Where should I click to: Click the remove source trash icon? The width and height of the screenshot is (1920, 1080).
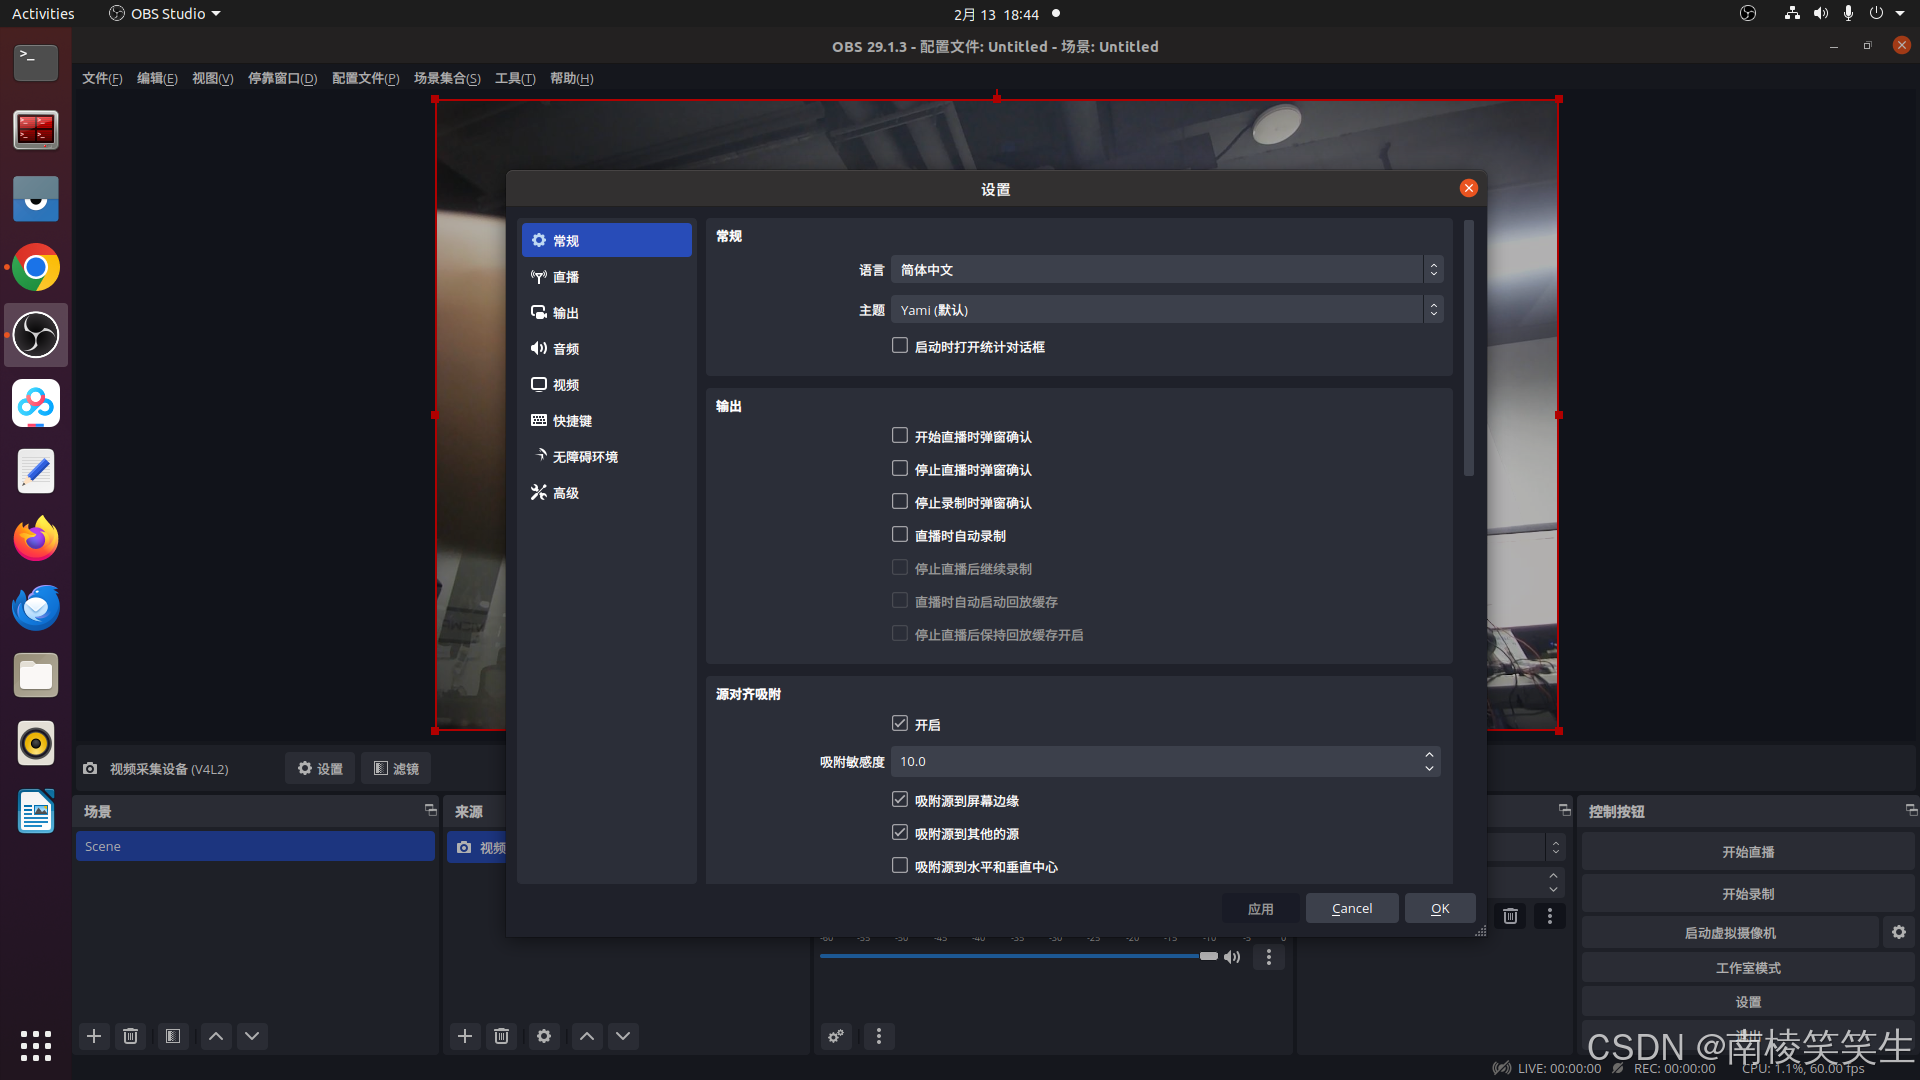[x=502, y=1036]
